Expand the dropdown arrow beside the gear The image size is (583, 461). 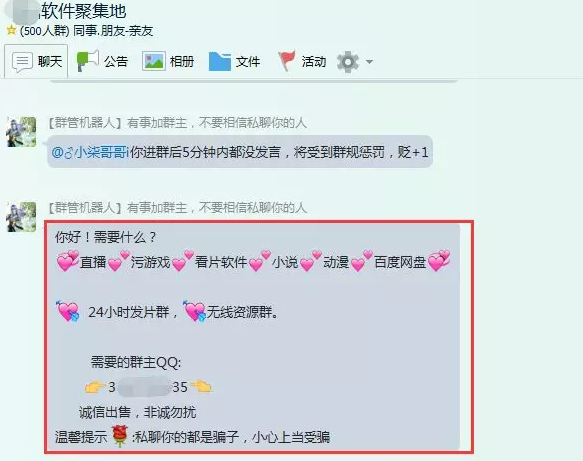click(369, 62)
